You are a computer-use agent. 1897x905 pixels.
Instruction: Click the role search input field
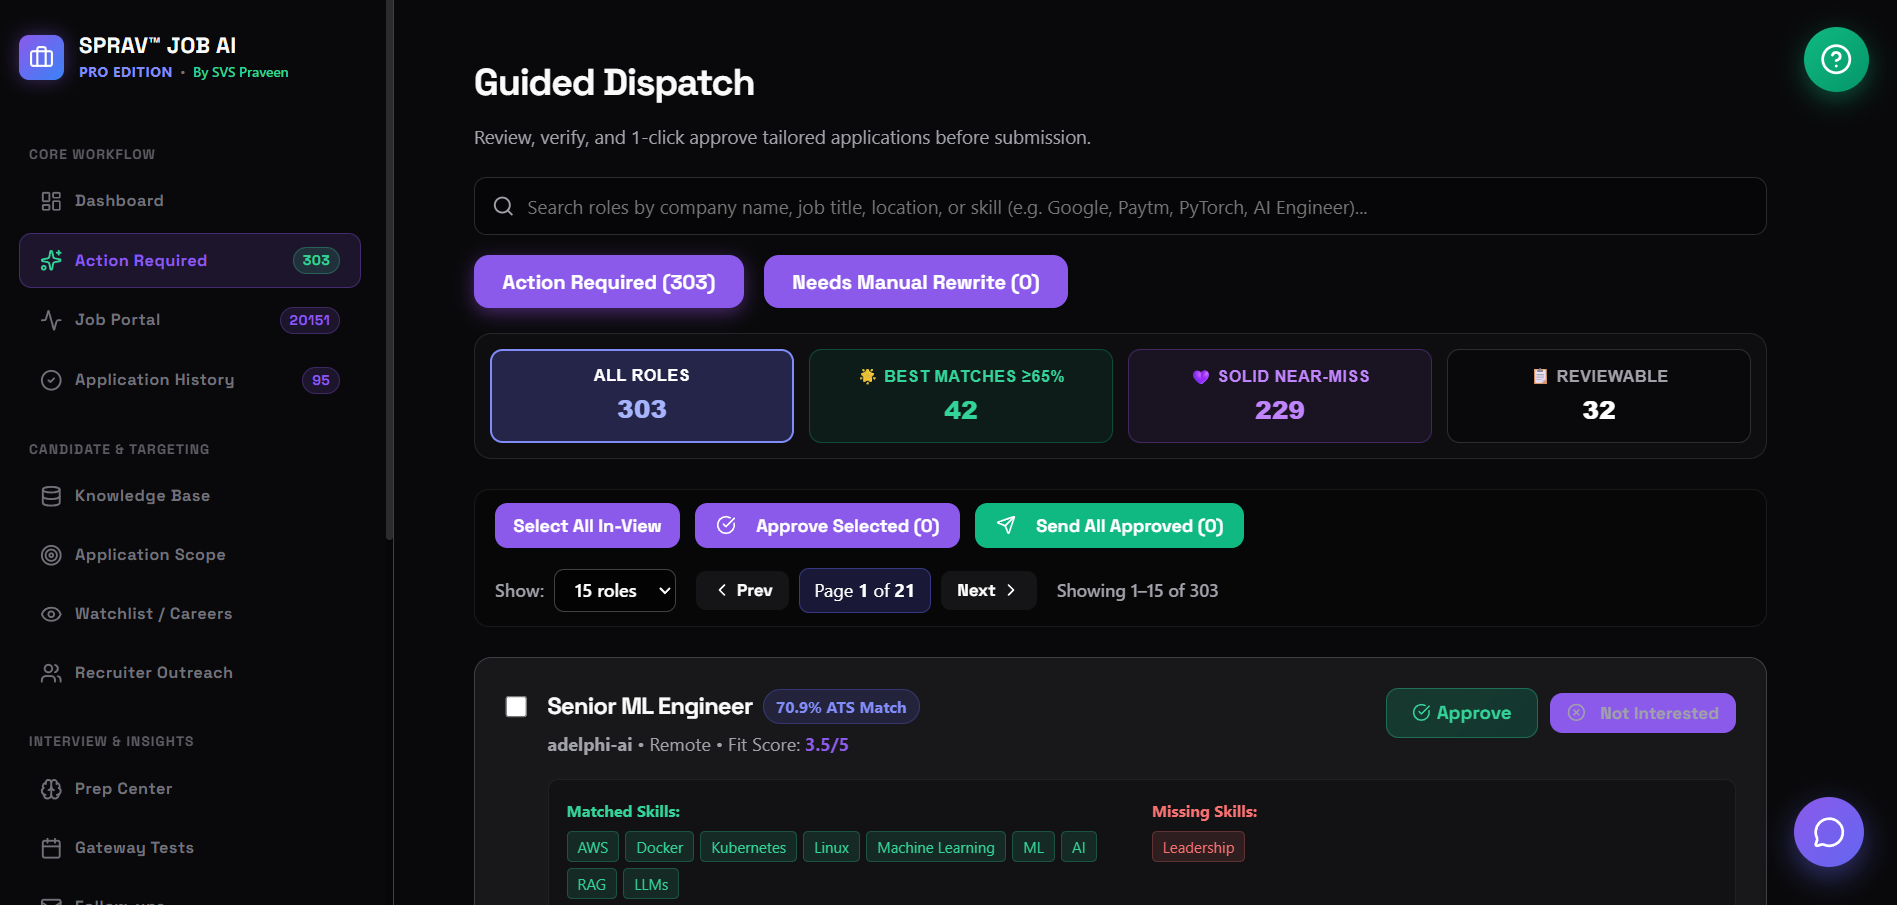(1120, 206)
